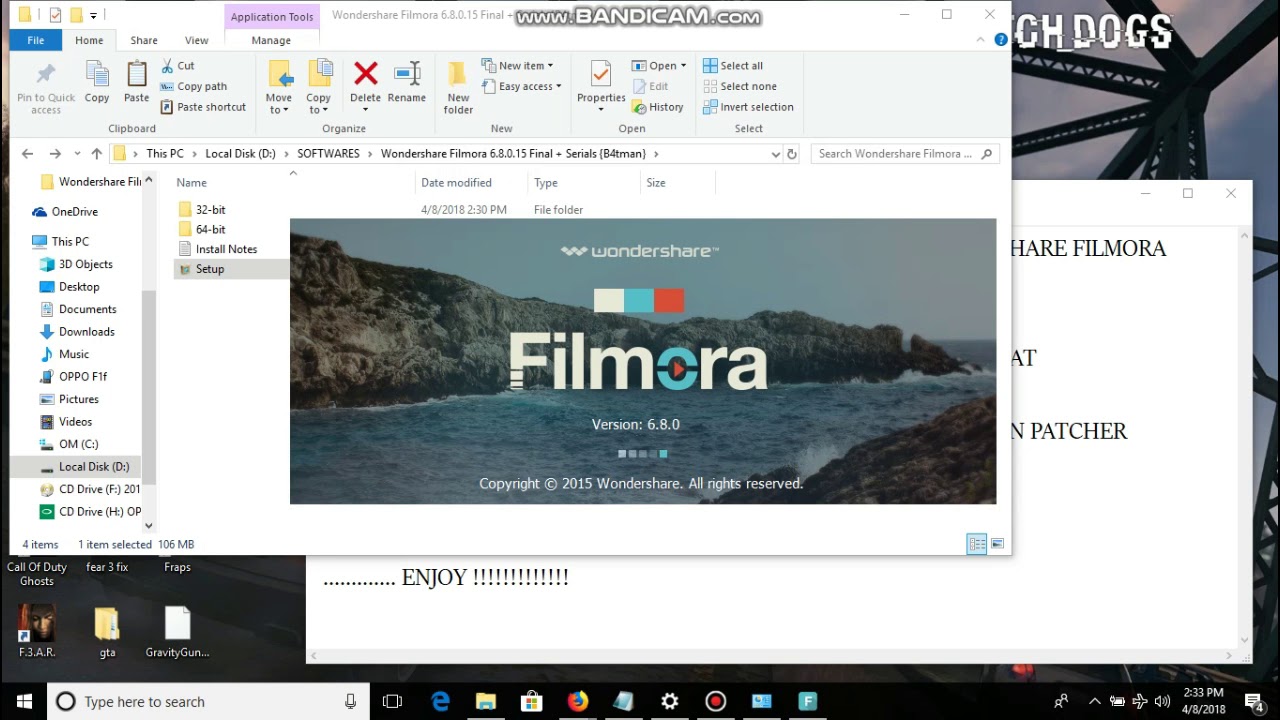Expand recent locations arrow
The width and height of the screenshot is (1280, 720).
pyautogui.click(x=77, y=154)
